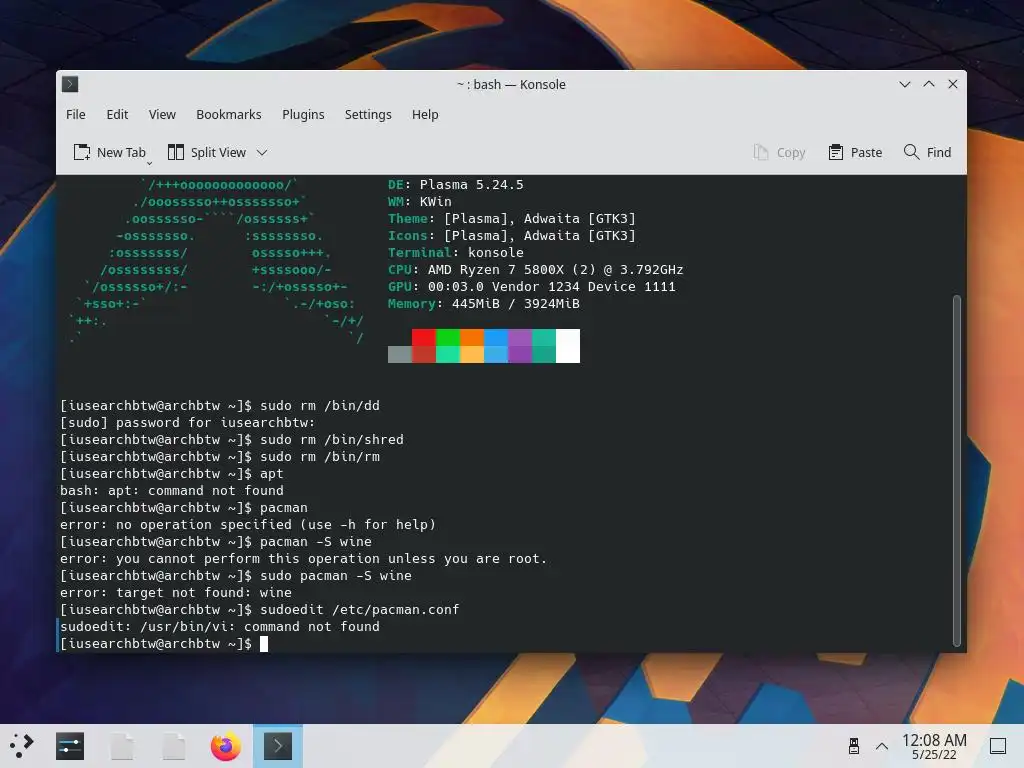Click '[sudo] password for iusearchbtw:' line
Screen dimensions: 1024x768
coord(187,423)
